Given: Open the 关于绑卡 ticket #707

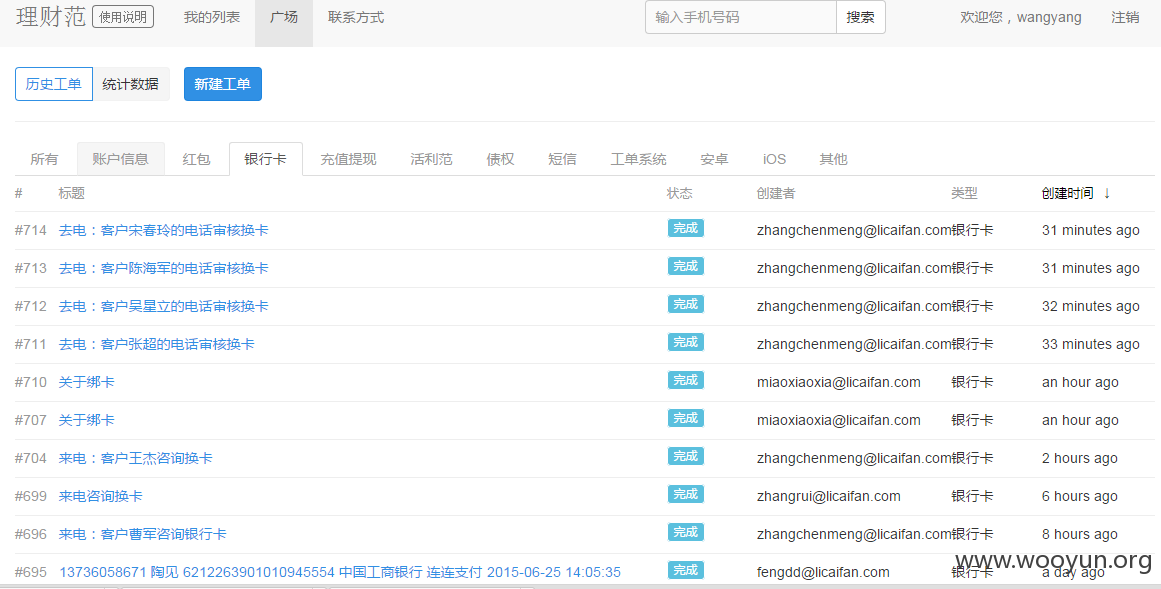Looking at the screenshot, I should 87,420.
